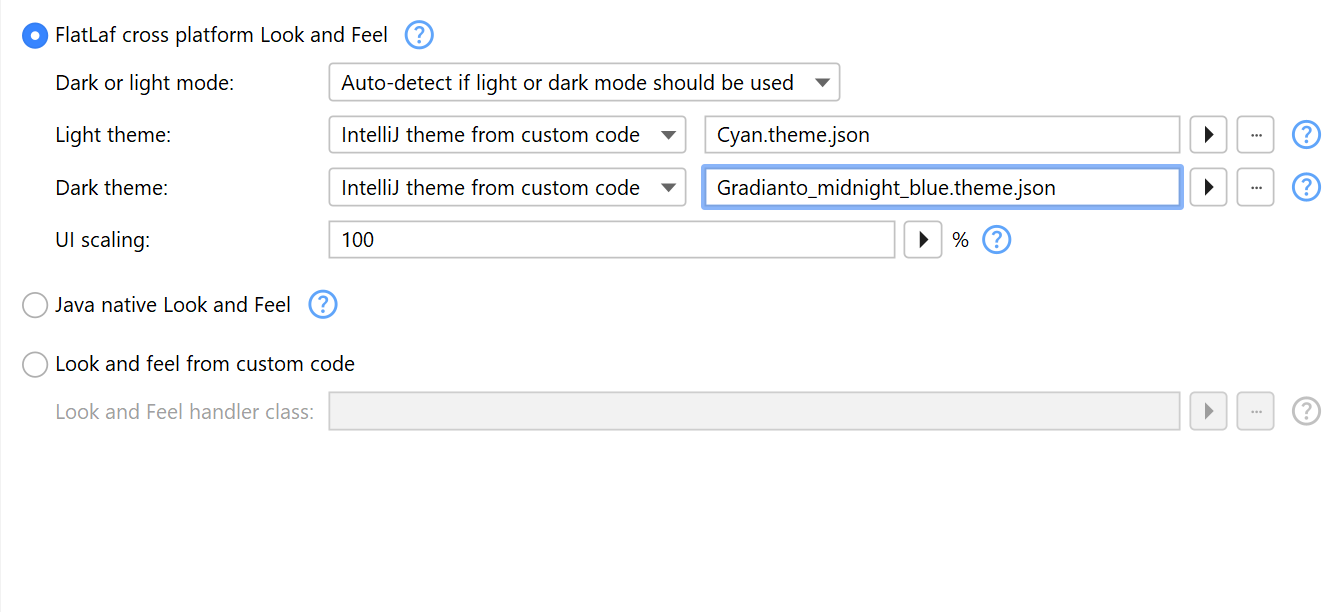Image resolution: width=1337 pixels, height=612 pixels.
Task: Focus the Gradianto_midnight_blue.theme.json field
Action: (x=942, y=187)
